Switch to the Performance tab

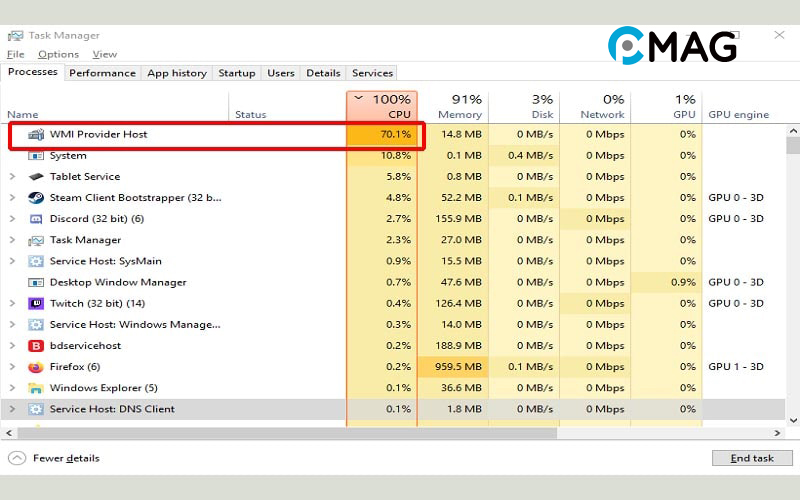tap(103, 73)
